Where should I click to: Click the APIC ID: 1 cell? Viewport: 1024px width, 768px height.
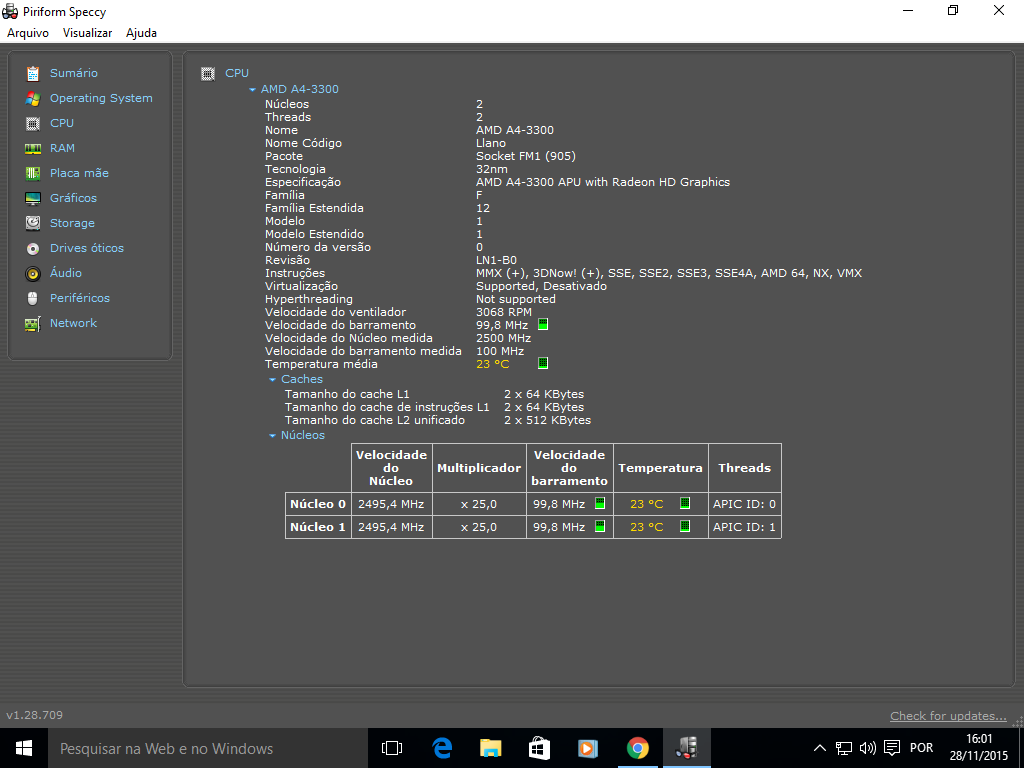[x=744, y=527]
